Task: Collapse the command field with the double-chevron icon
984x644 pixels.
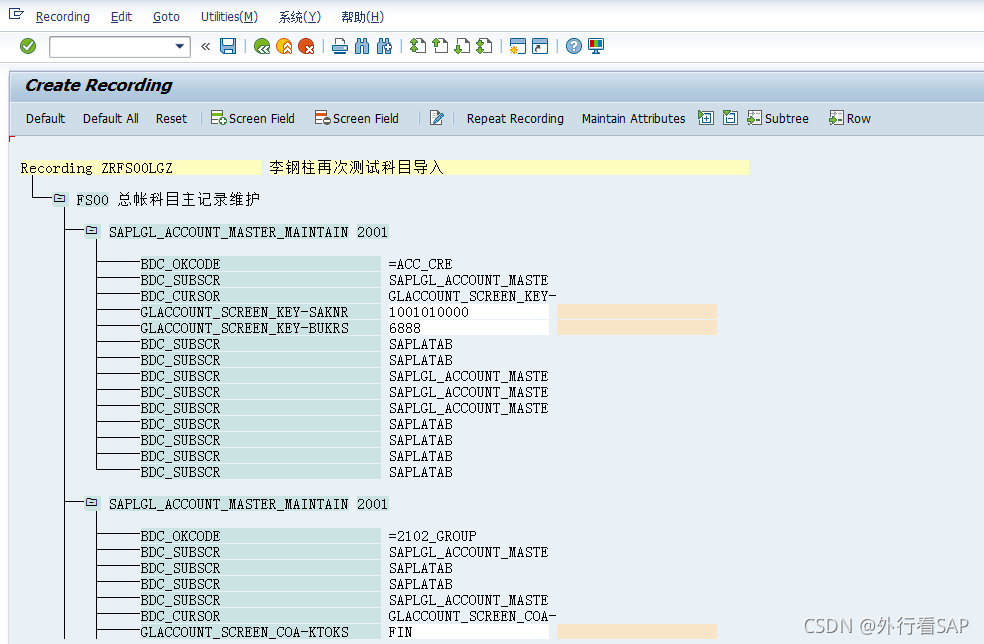Action: (x=205, y=46)
